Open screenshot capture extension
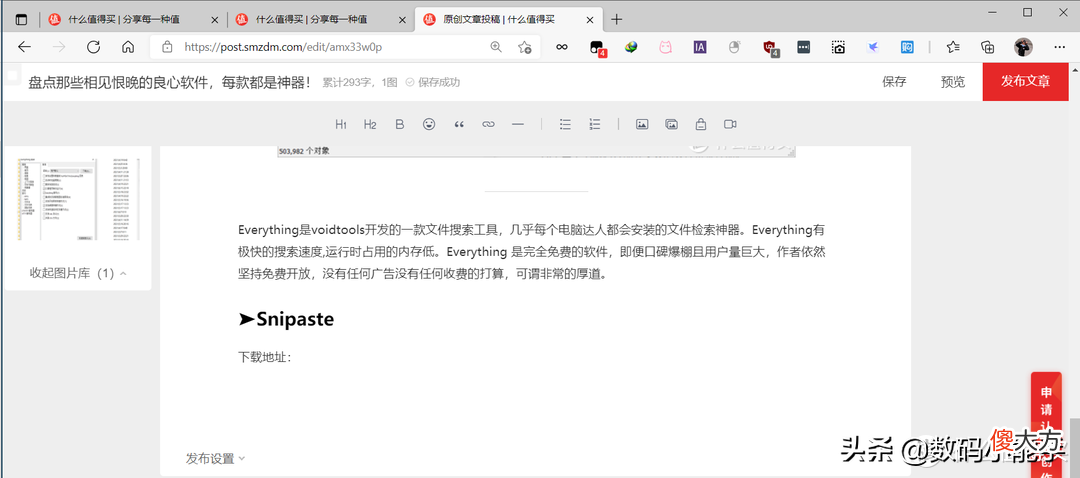 838,47
